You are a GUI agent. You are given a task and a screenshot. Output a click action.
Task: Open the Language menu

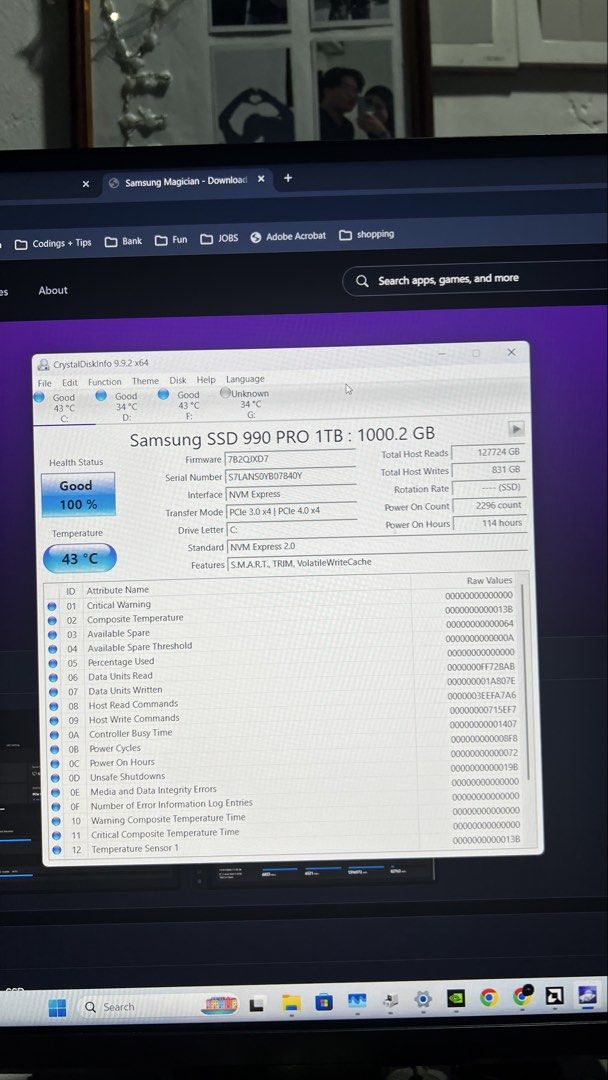click(245, 379)
